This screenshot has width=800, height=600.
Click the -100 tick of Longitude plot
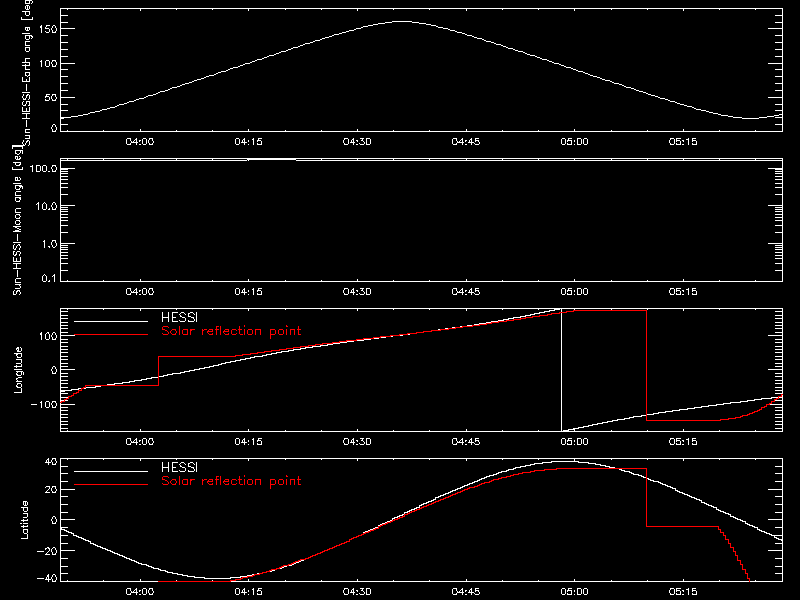tap(43, 404)
